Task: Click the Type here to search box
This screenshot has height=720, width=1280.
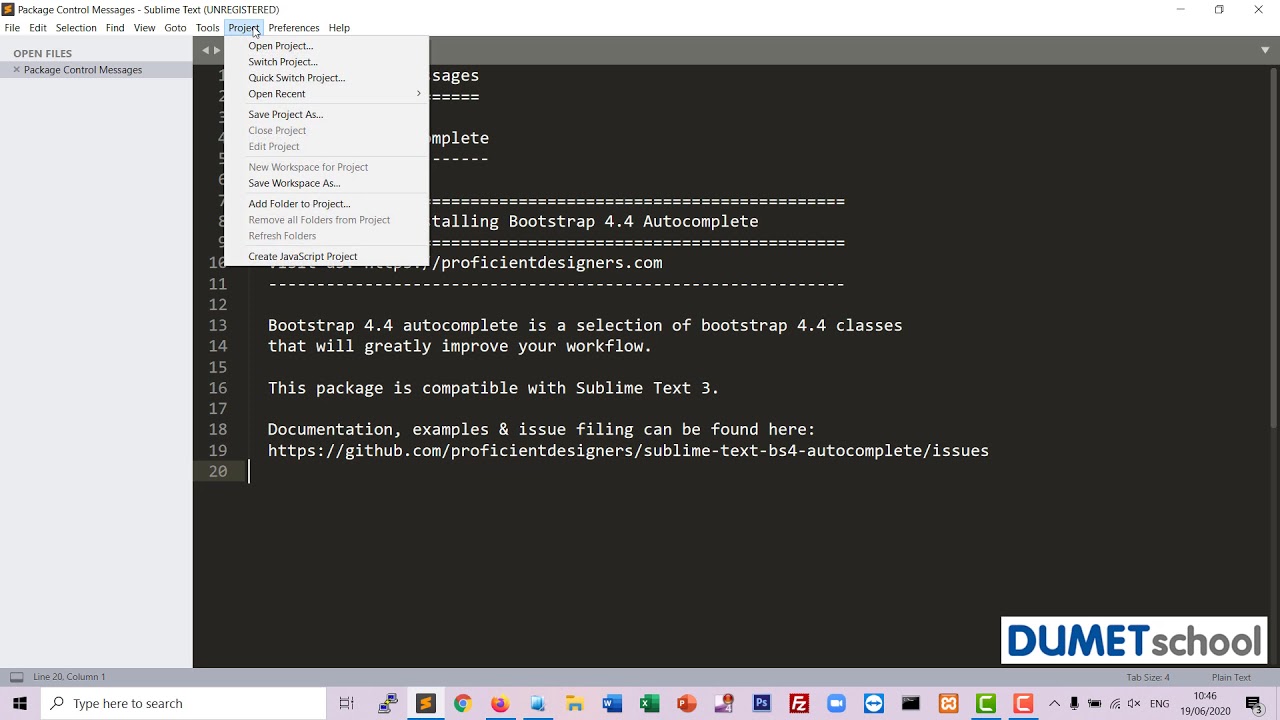Action: click(x=184, y=703)
